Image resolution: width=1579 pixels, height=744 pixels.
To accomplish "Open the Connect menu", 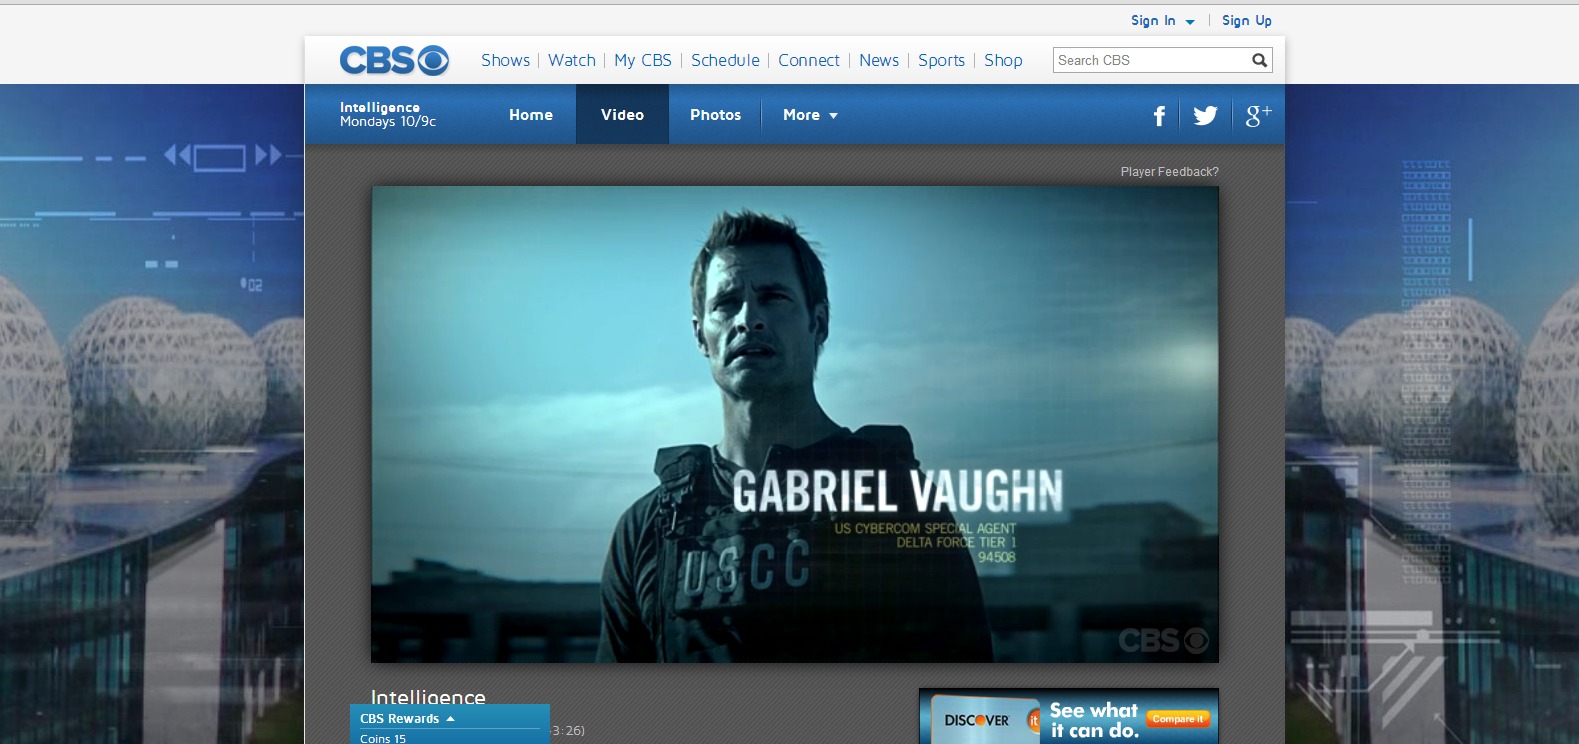I will click(x=809, y=60).
